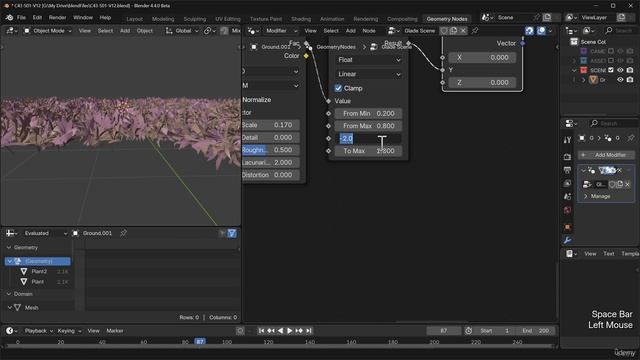Open the Global transform orientation dropdown
The image size is (640, 360).
tap(182, 31)
